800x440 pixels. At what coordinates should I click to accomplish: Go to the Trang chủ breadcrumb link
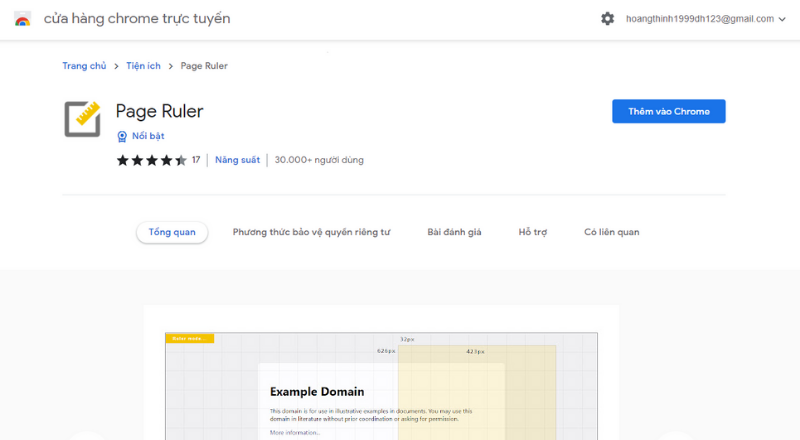[84, 66]
